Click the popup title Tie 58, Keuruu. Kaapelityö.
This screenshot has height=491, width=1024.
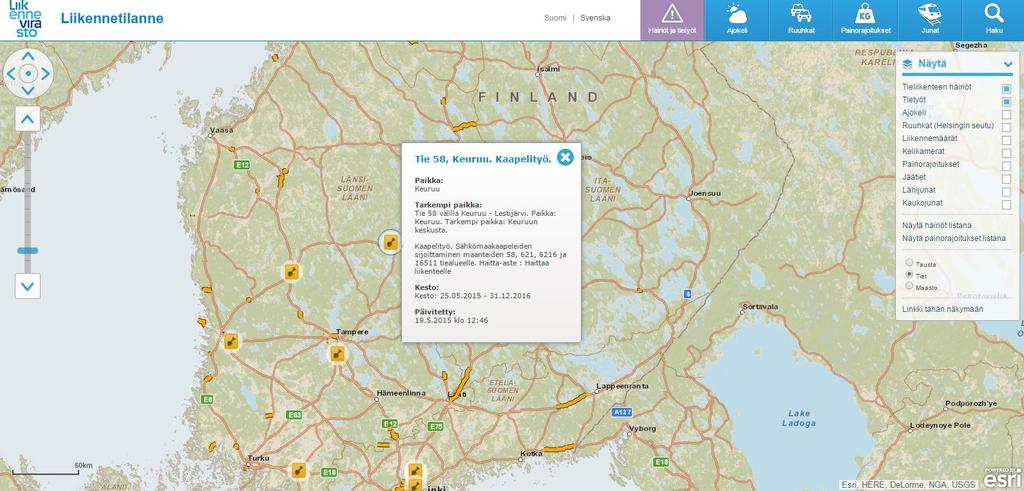[483, 158]
